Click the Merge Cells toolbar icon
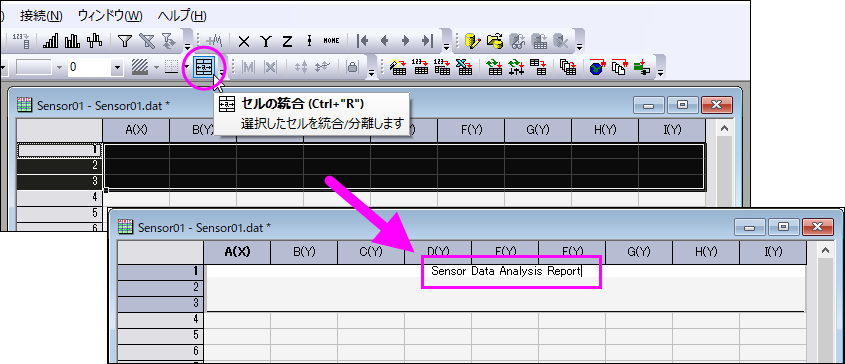845x364 pixels. [204, 67]
